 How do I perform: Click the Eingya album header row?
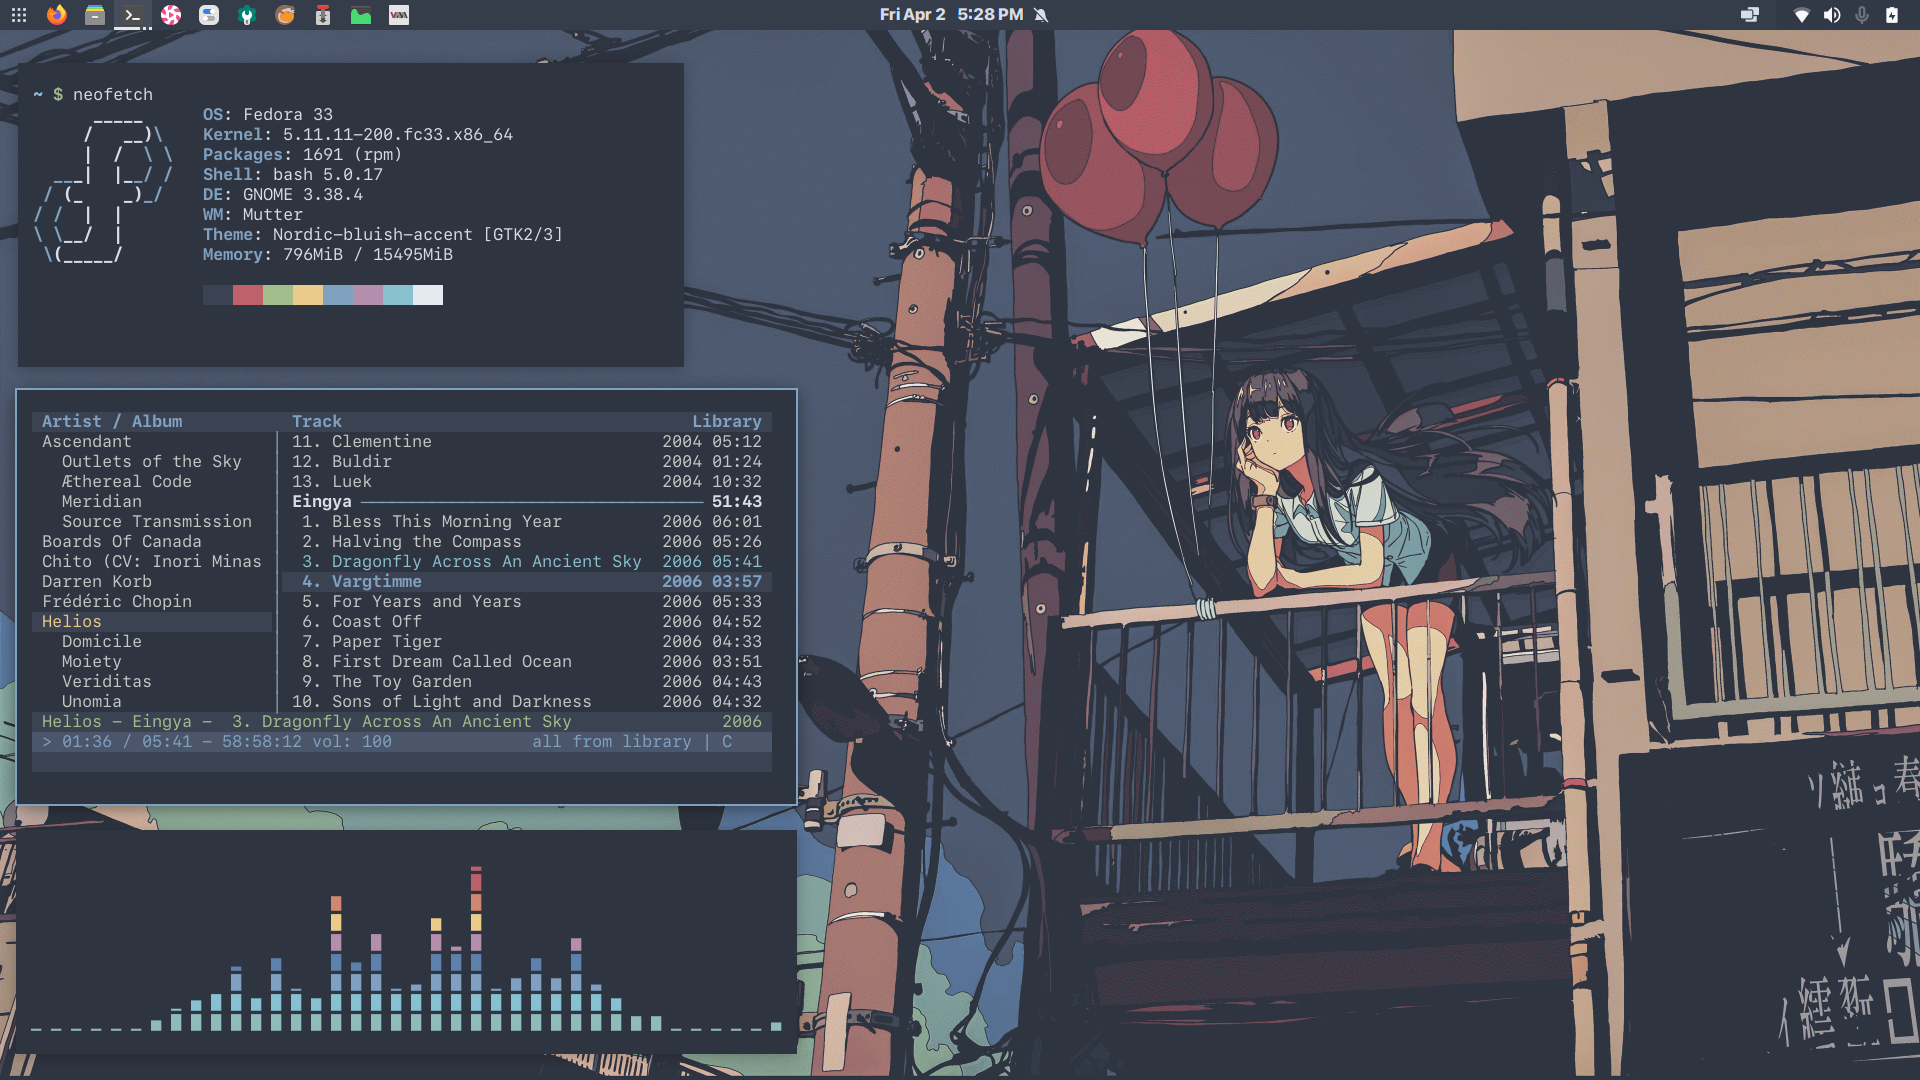pyautogui.click(x=527, y=501)
